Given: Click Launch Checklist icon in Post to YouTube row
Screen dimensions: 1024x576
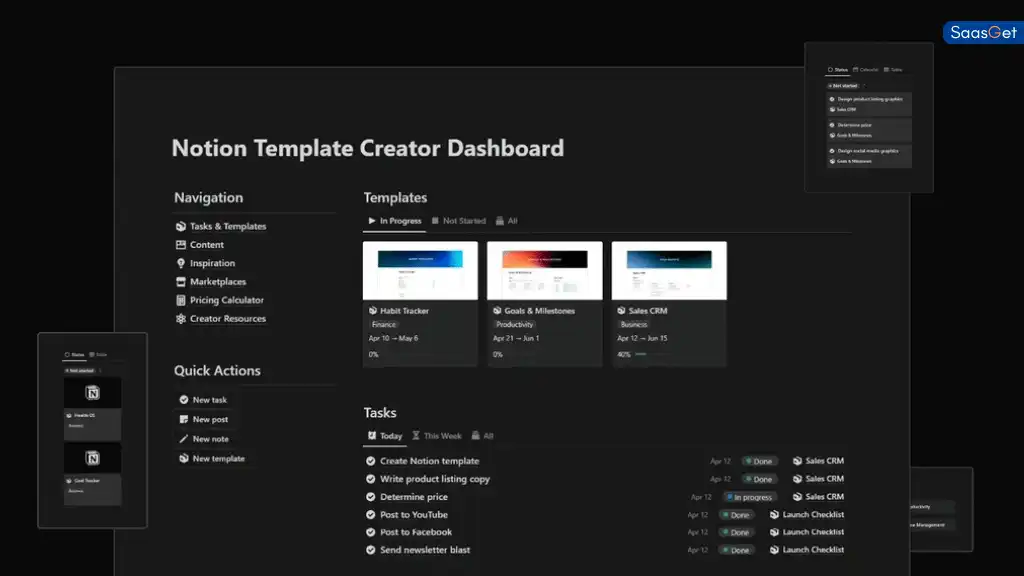Looking at the screenshot, I should coord(775,515).
